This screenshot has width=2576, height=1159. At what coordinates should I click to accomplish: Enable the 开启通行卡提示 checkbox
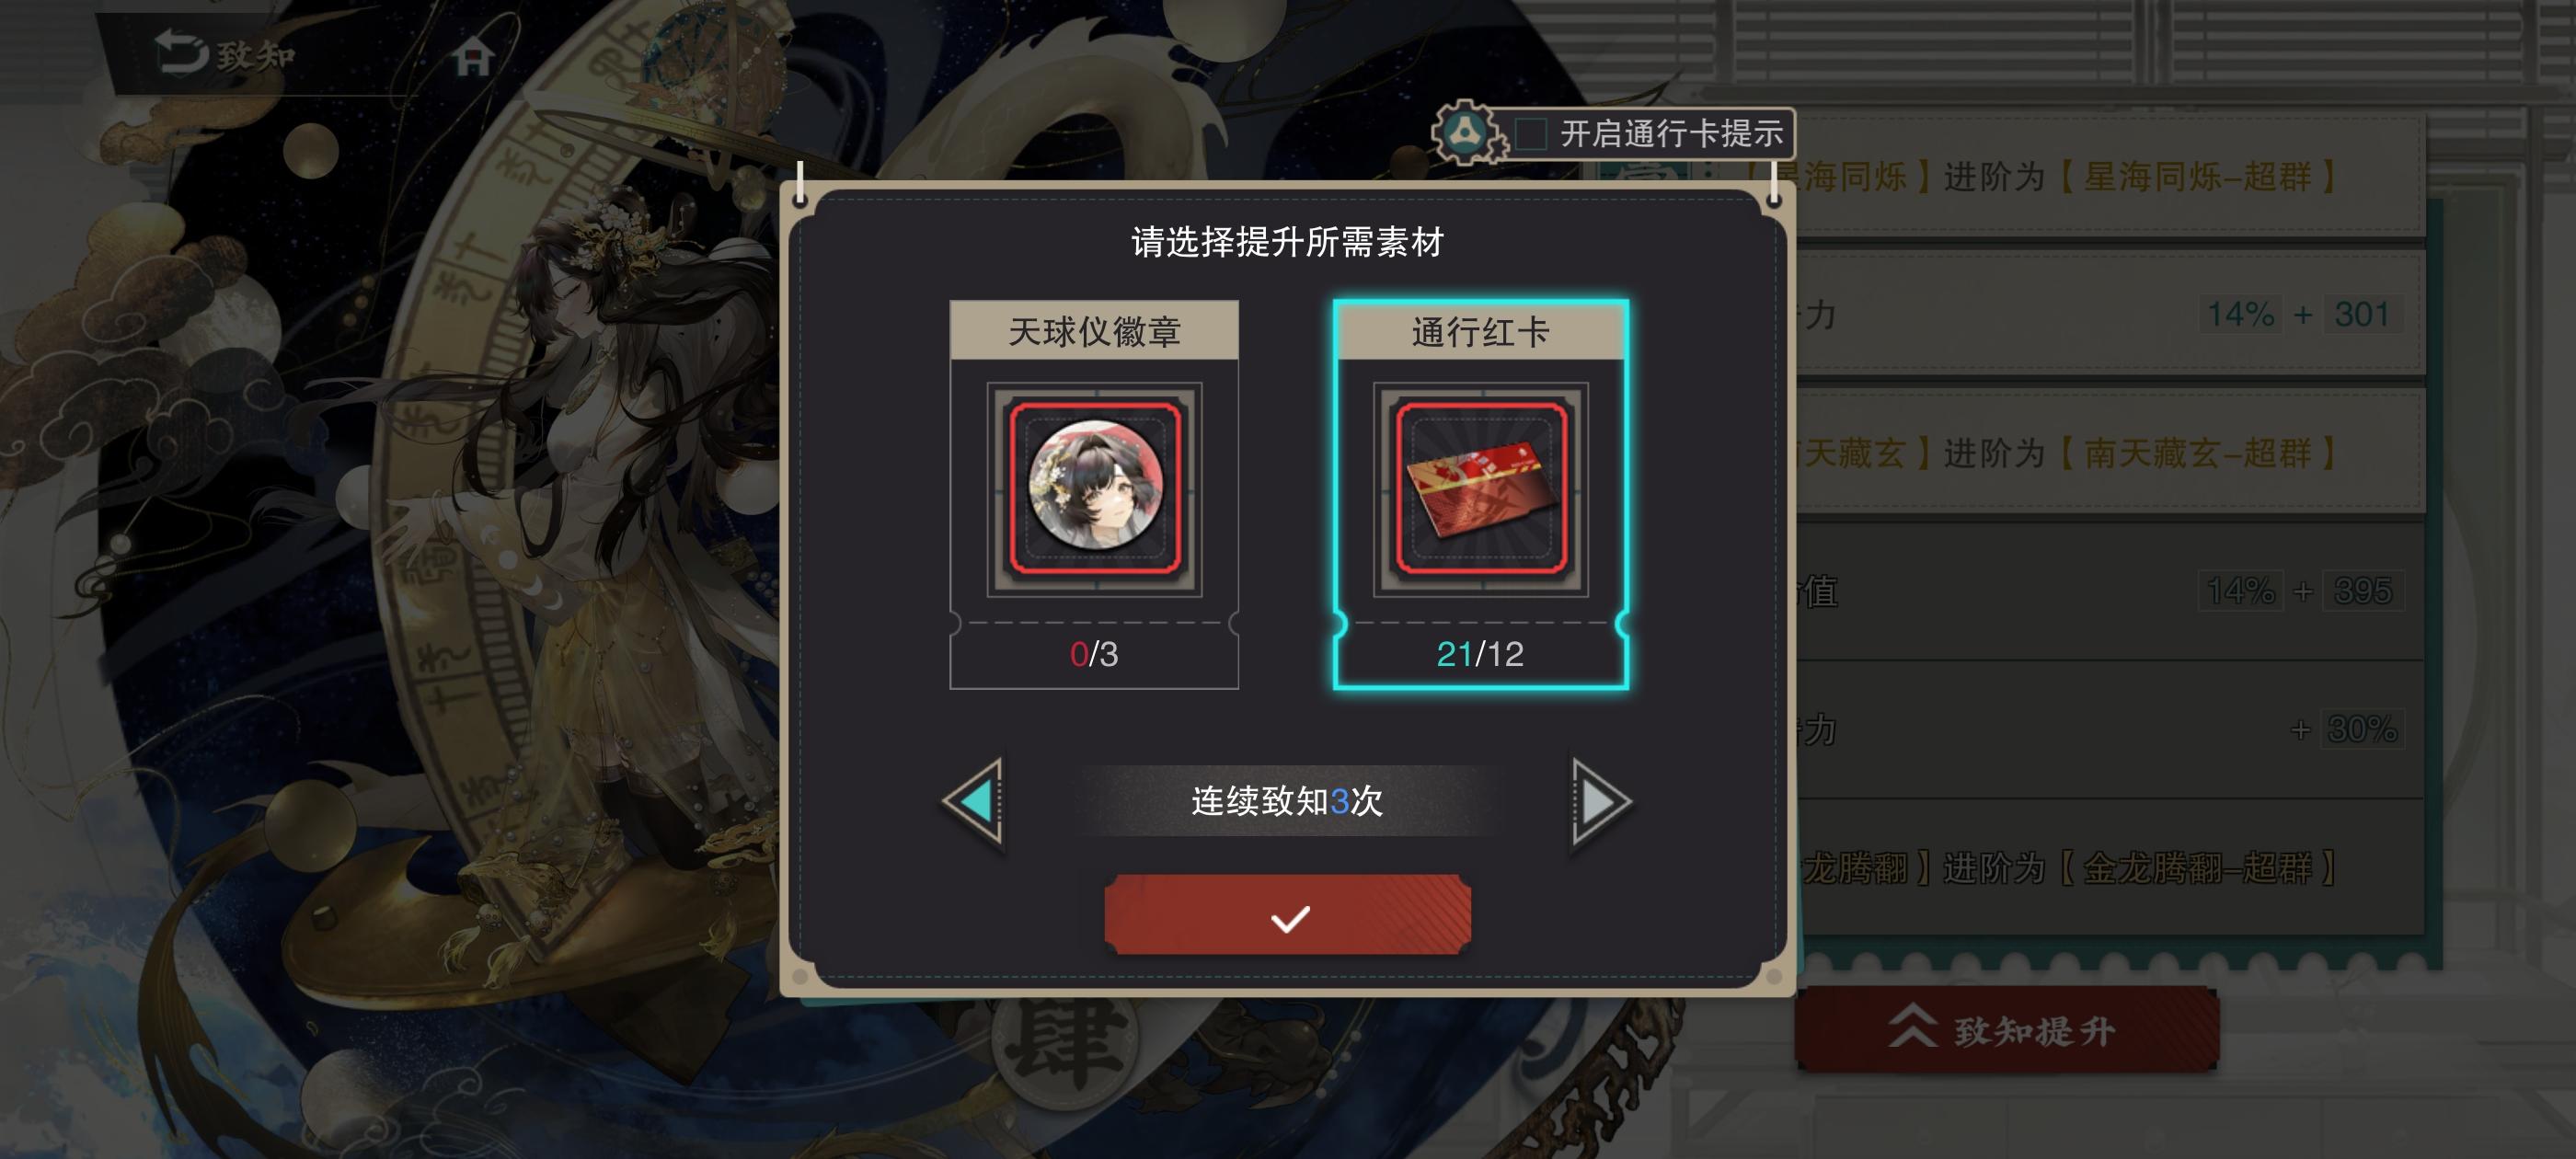click(x=1530, y=133)
